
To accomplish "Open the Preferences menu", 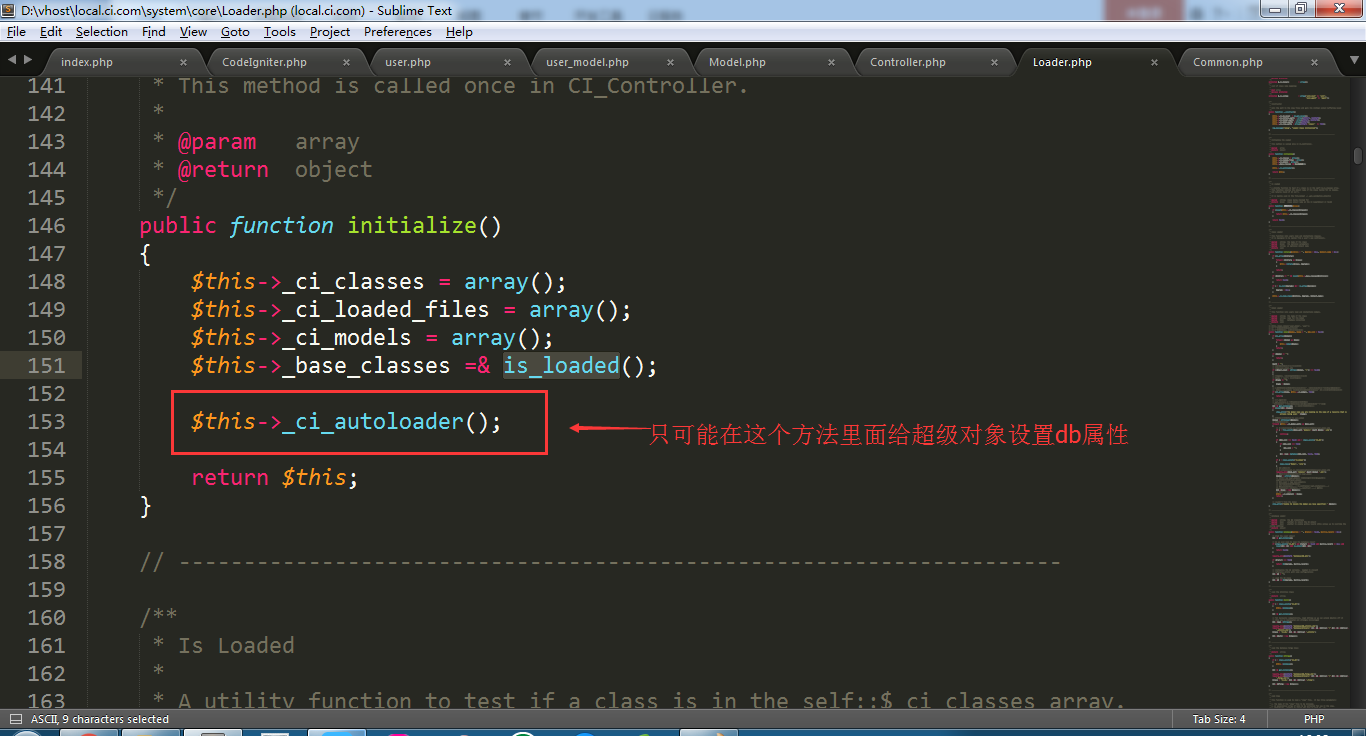I will click(x=397, y=32).
